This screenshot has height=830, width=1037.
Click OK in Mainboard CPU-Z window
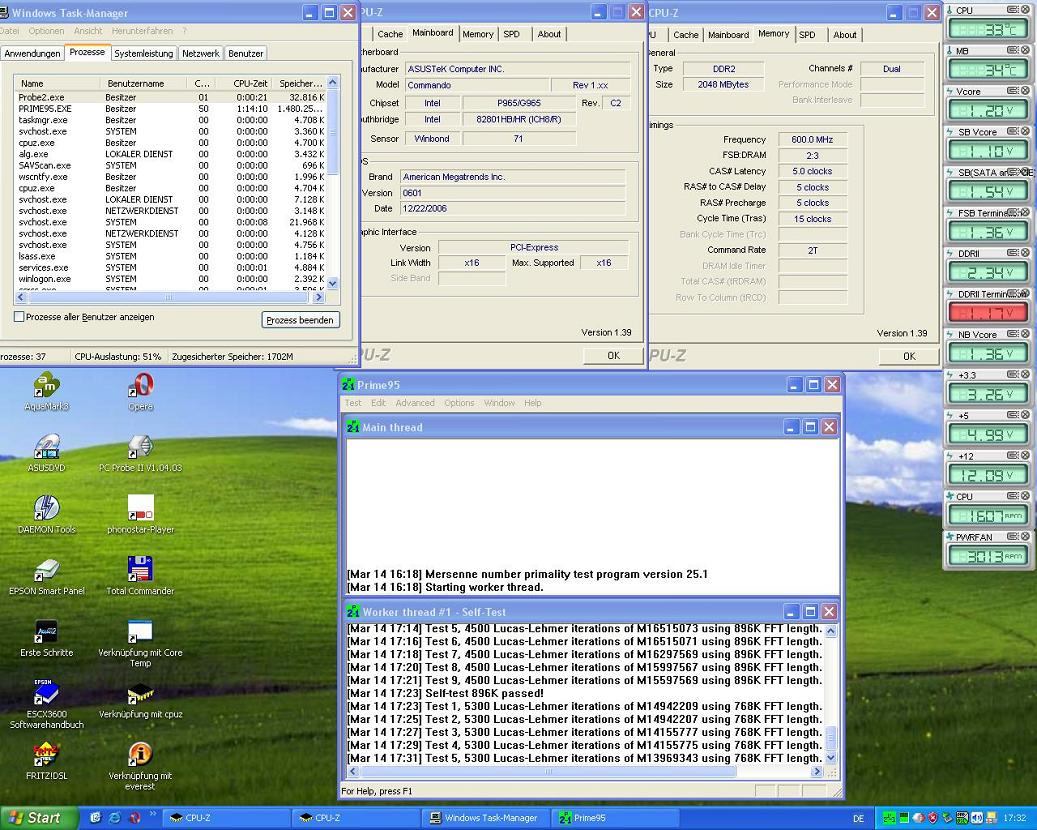pos(613,356)
